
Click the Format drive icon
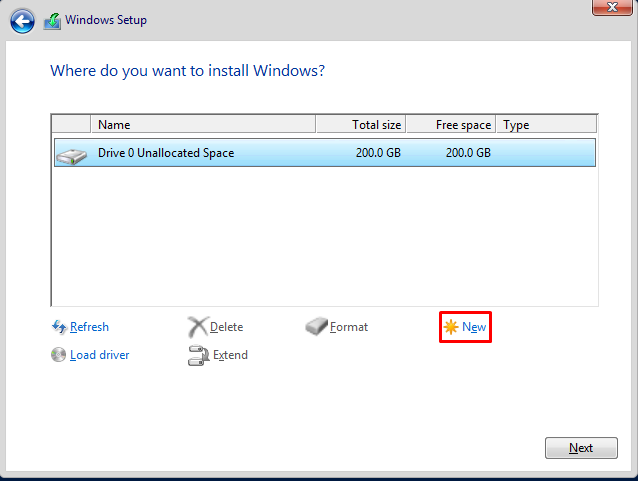pos(316,326)
